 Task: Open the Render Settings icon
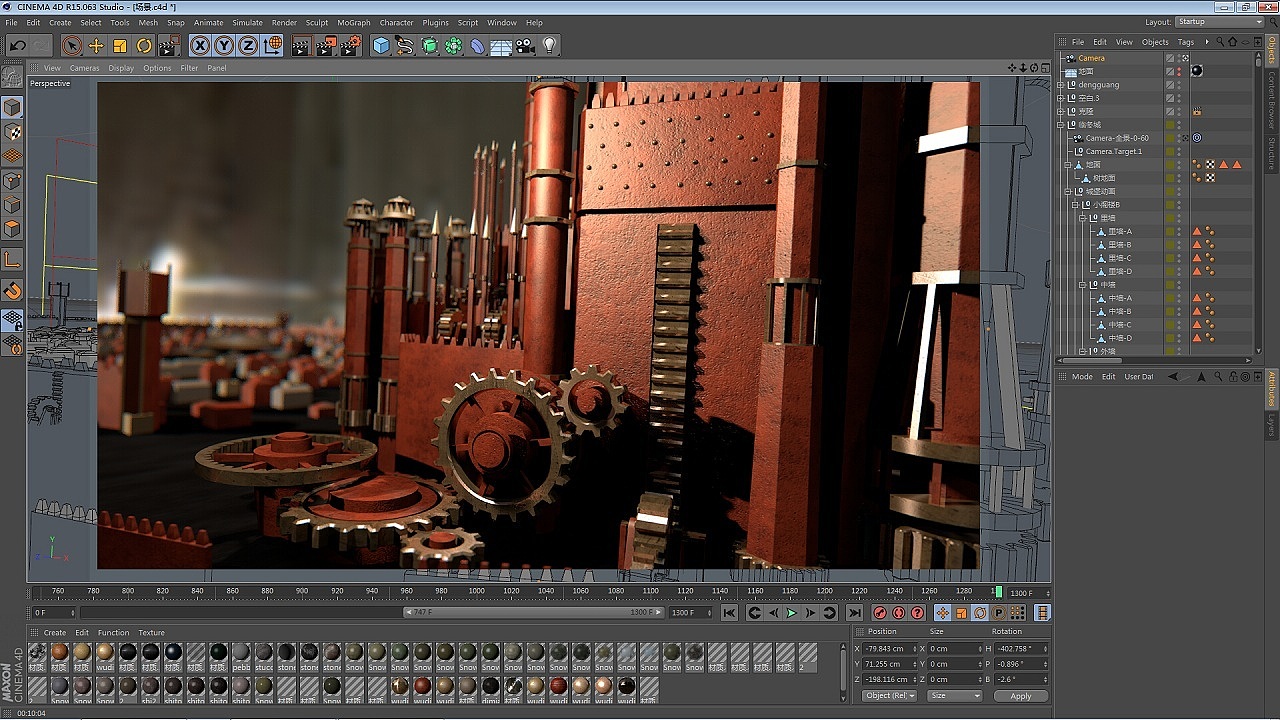point(350,45)
